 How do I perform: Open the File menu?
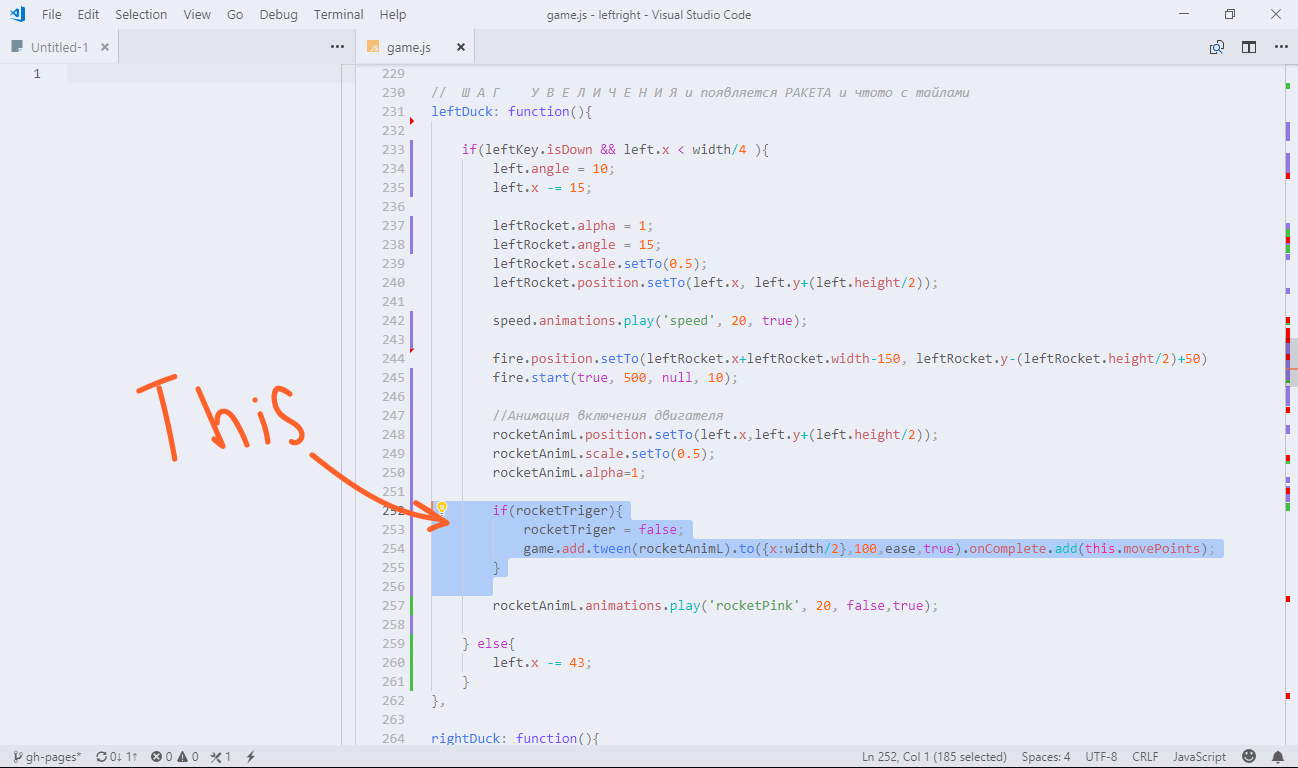point(52,14)
